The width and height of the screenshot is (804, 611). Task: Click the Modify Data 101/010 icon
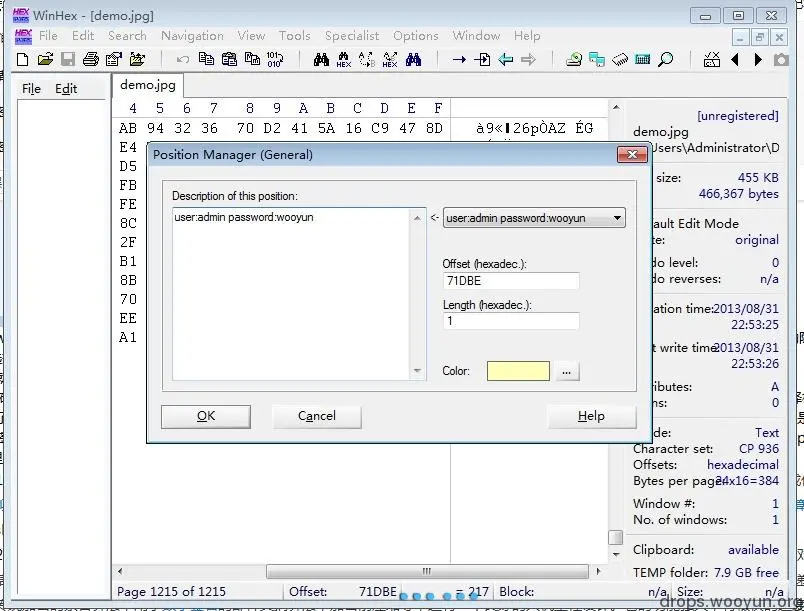tap(274, 59)
